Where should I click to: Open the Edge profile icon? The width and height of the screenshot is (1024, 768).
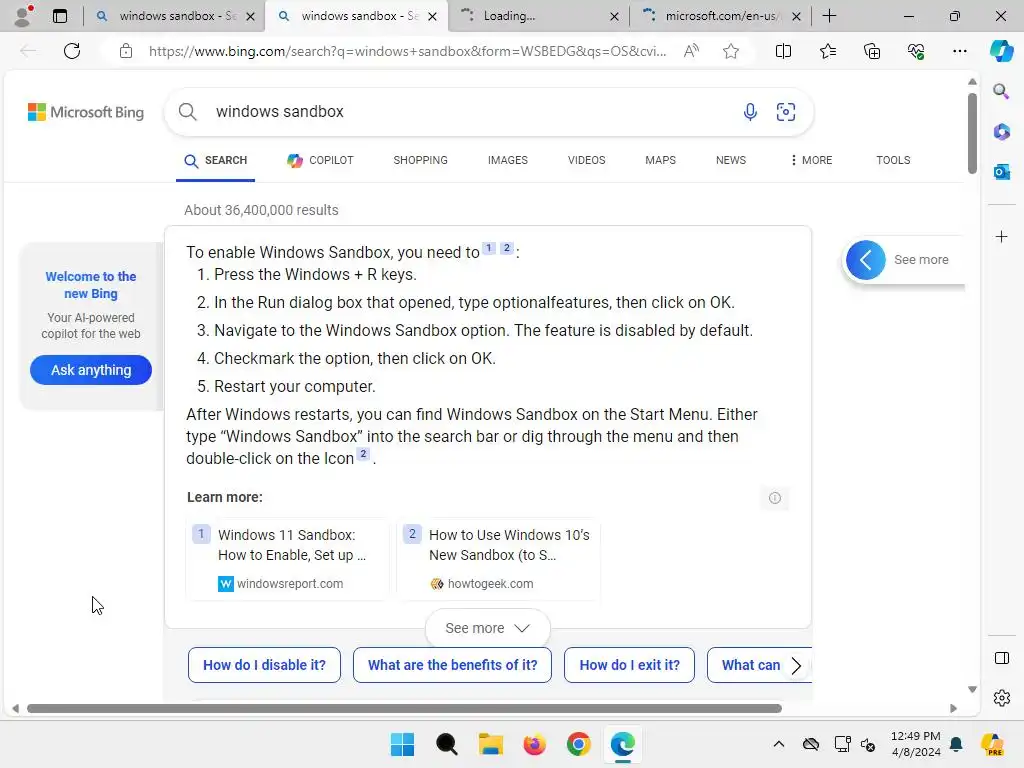23,16
